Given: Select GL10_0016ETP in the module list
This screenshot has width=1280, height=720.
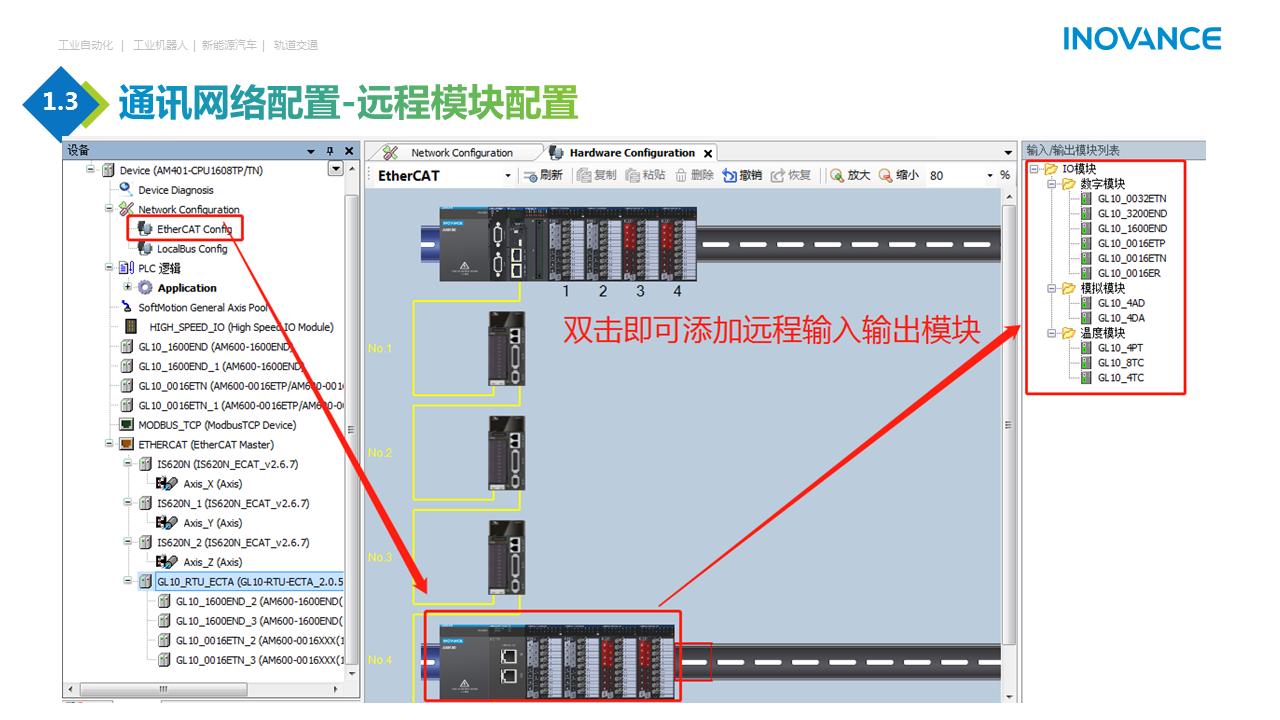Looking at the screenshot, I should 1132,243.
